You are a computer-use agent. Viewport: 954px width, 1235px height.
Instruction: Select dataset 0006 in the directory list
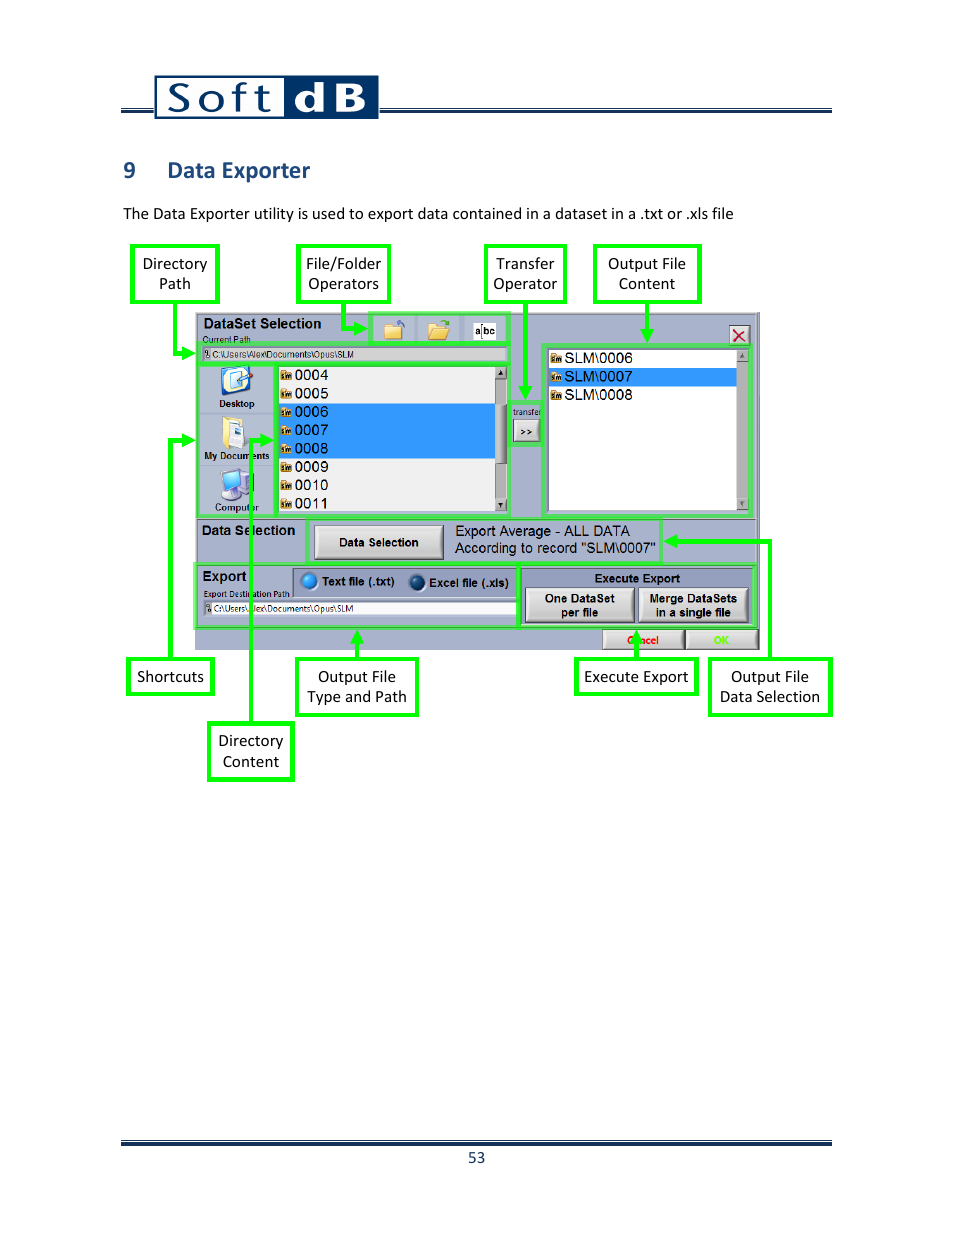387,412
